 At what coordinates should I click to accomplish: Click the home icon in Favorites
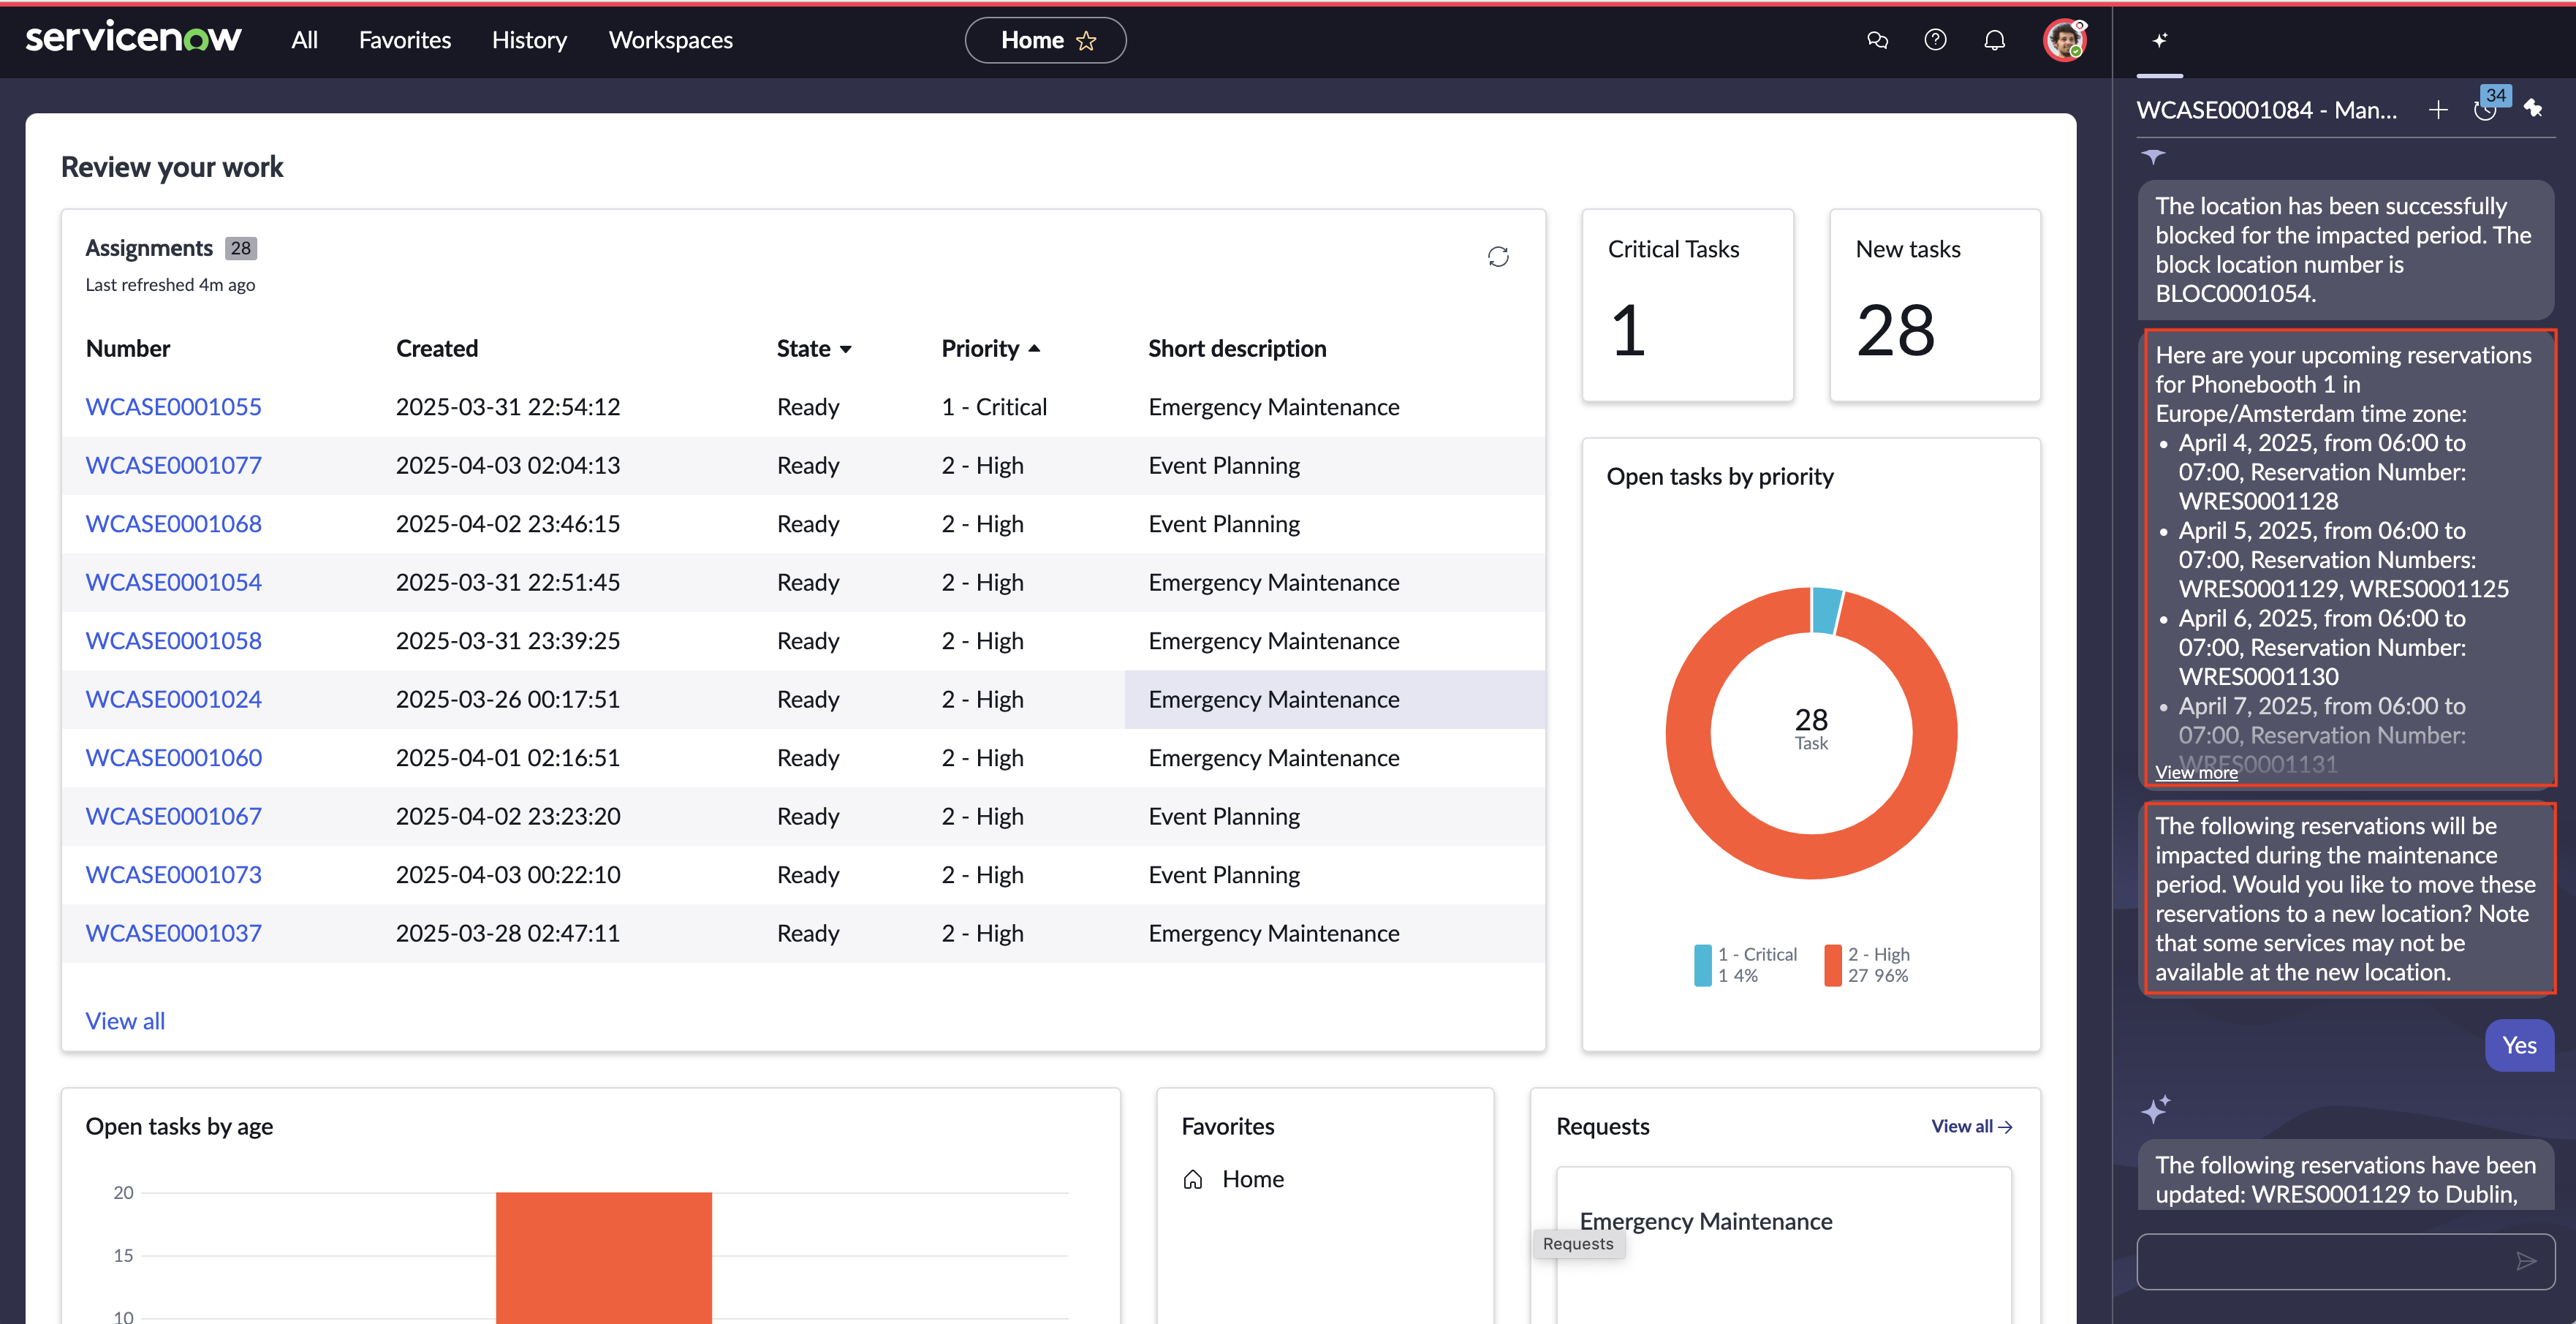1193,1179
